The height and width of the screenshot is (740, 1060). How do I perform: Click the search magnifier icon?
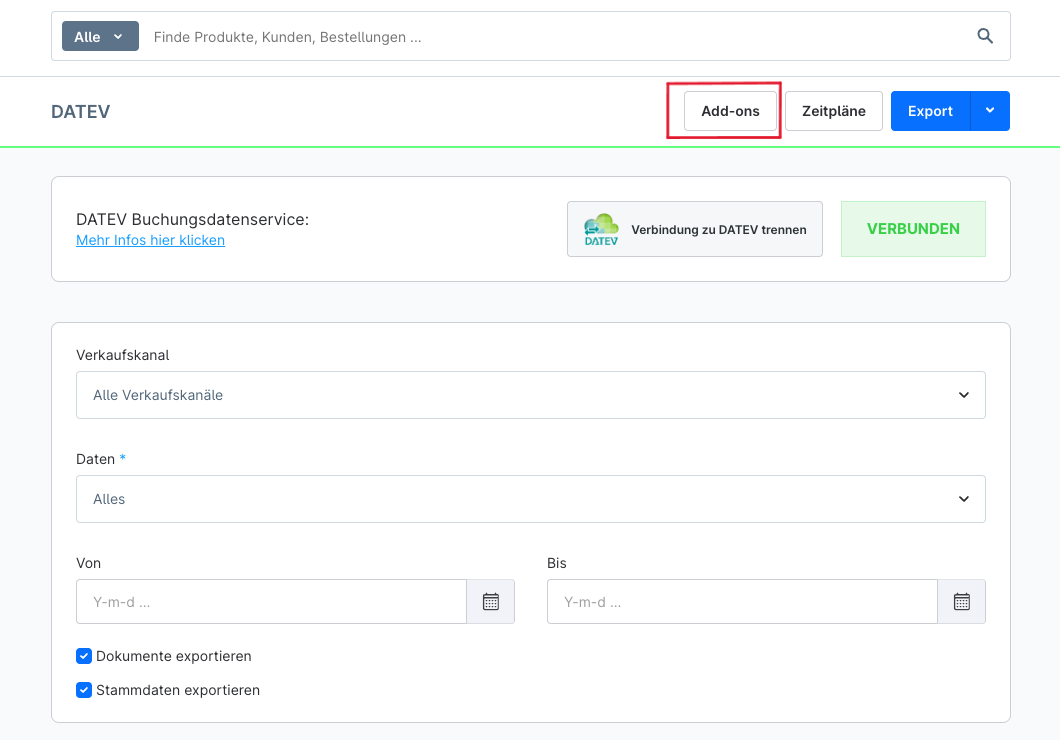985,37
